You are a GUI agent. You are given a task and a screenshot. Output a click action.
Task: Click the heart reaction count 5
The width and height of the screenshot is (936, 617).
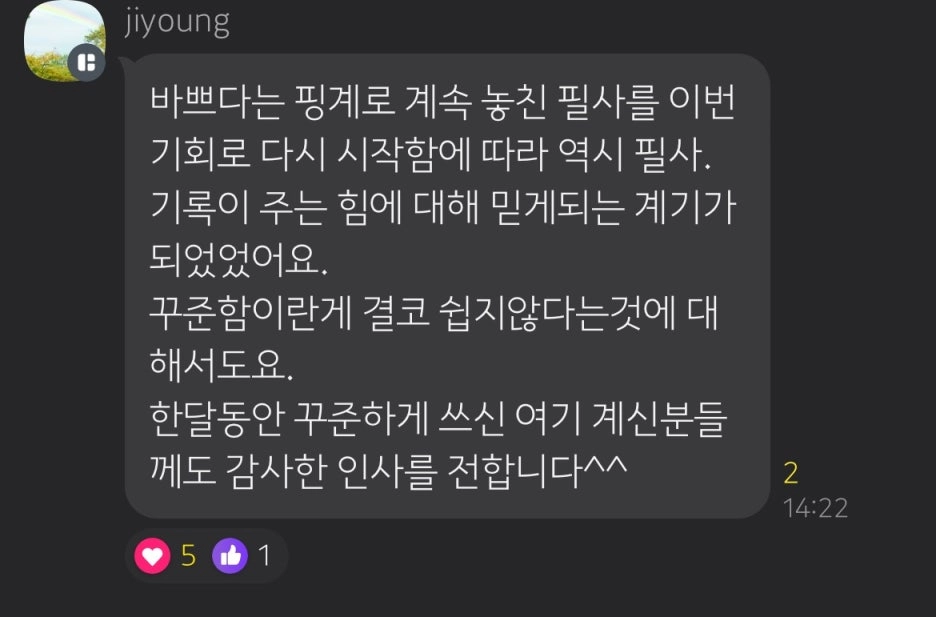click(188, 556)
